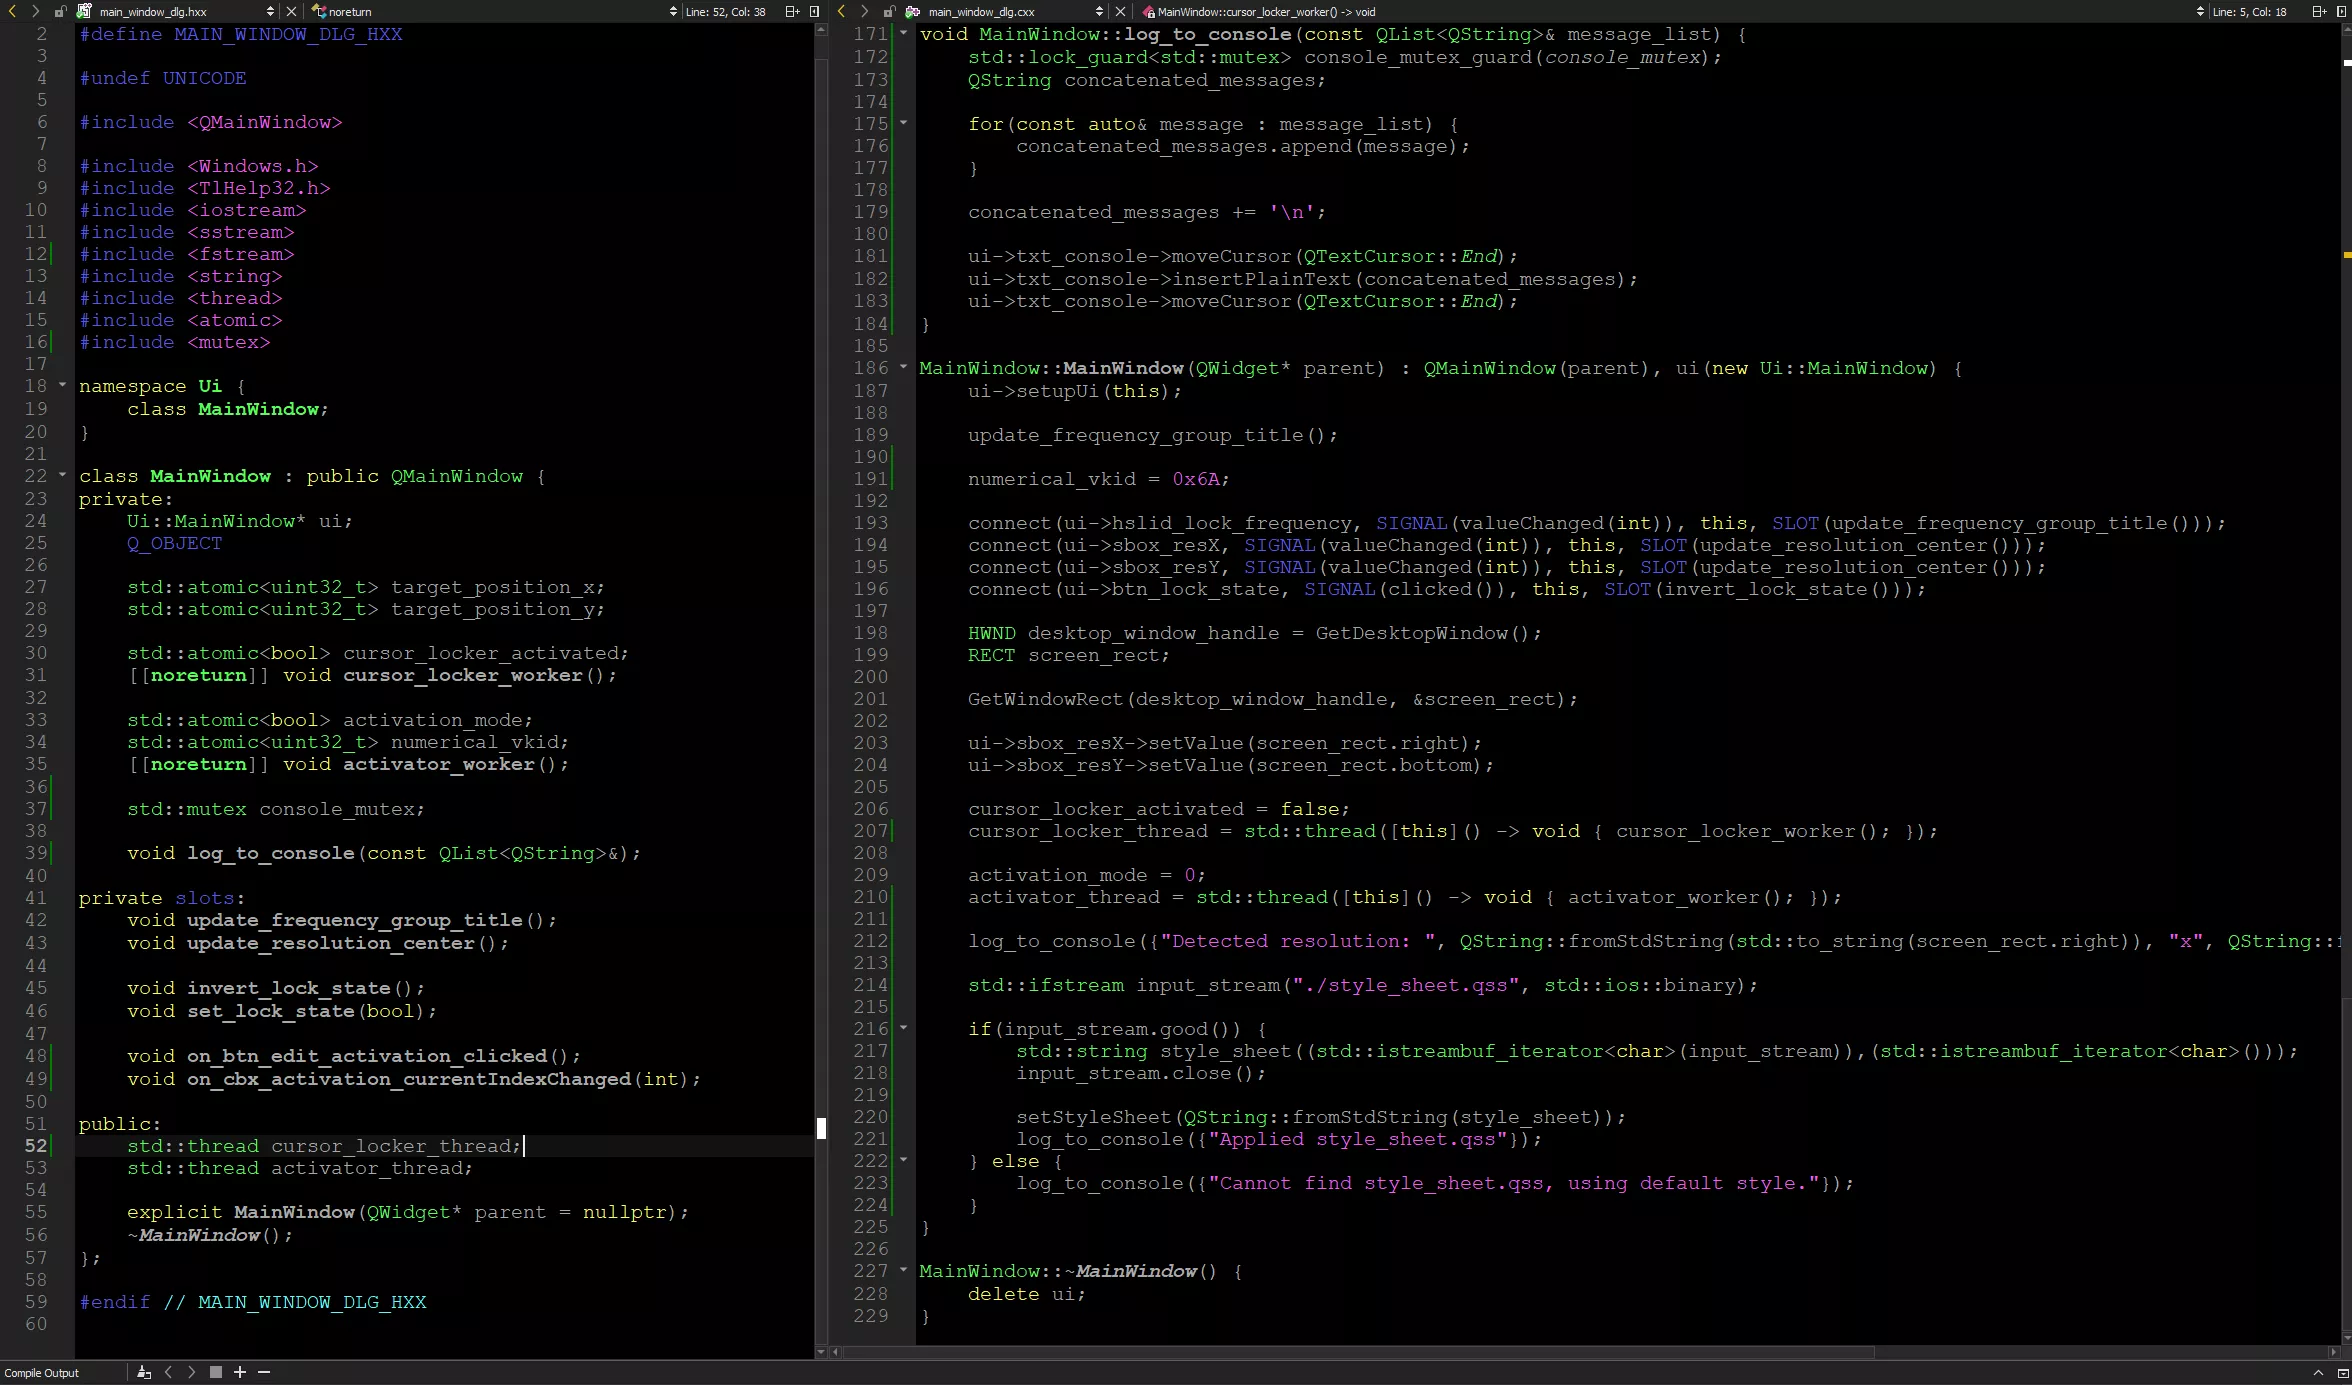Click the main_window_dlg.hxx file type icon
The image size is (2352, 1385).
pyautogui.click(x=84, y=11)
